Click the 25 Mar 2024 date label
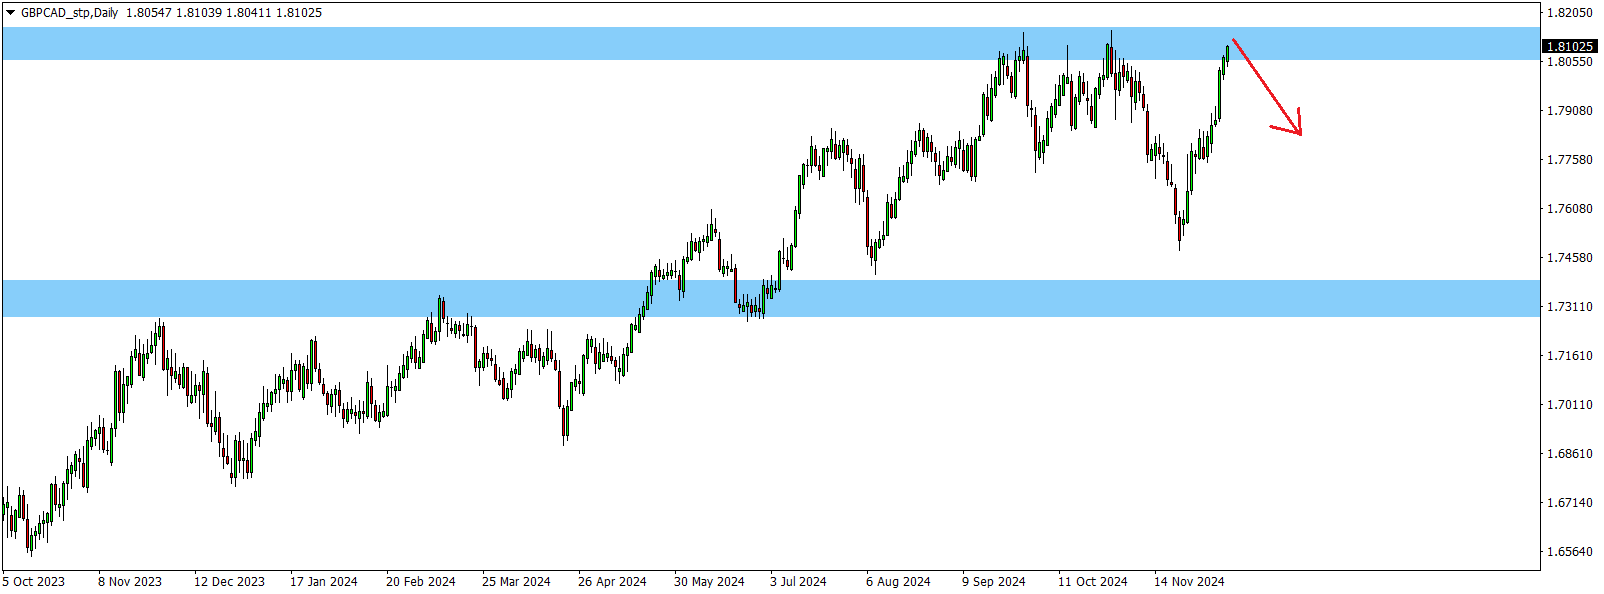Image resolution: width=1604 pixels, height=594 pixels. pos(516,582)
